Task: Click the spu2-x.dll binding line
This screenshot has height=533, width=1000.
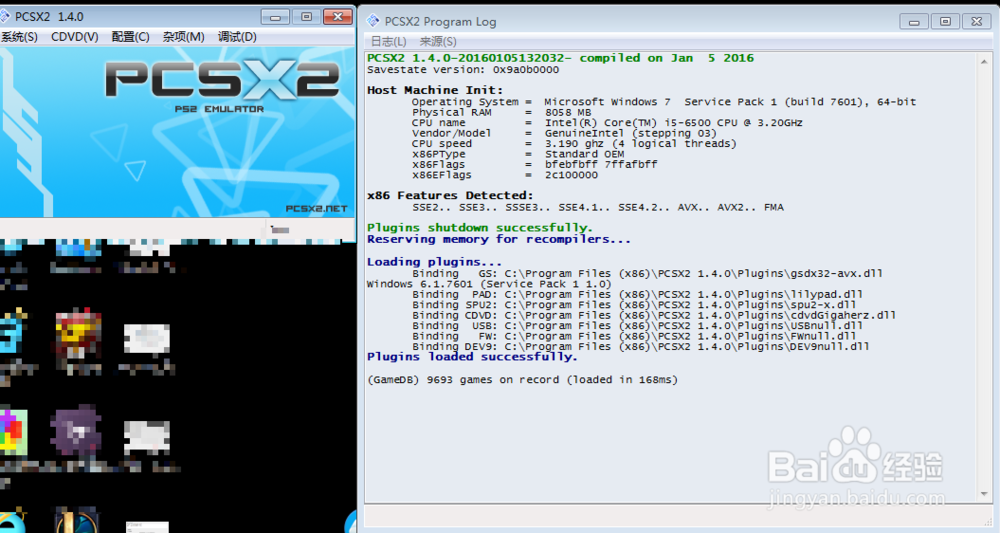Action: click(634, 305)
